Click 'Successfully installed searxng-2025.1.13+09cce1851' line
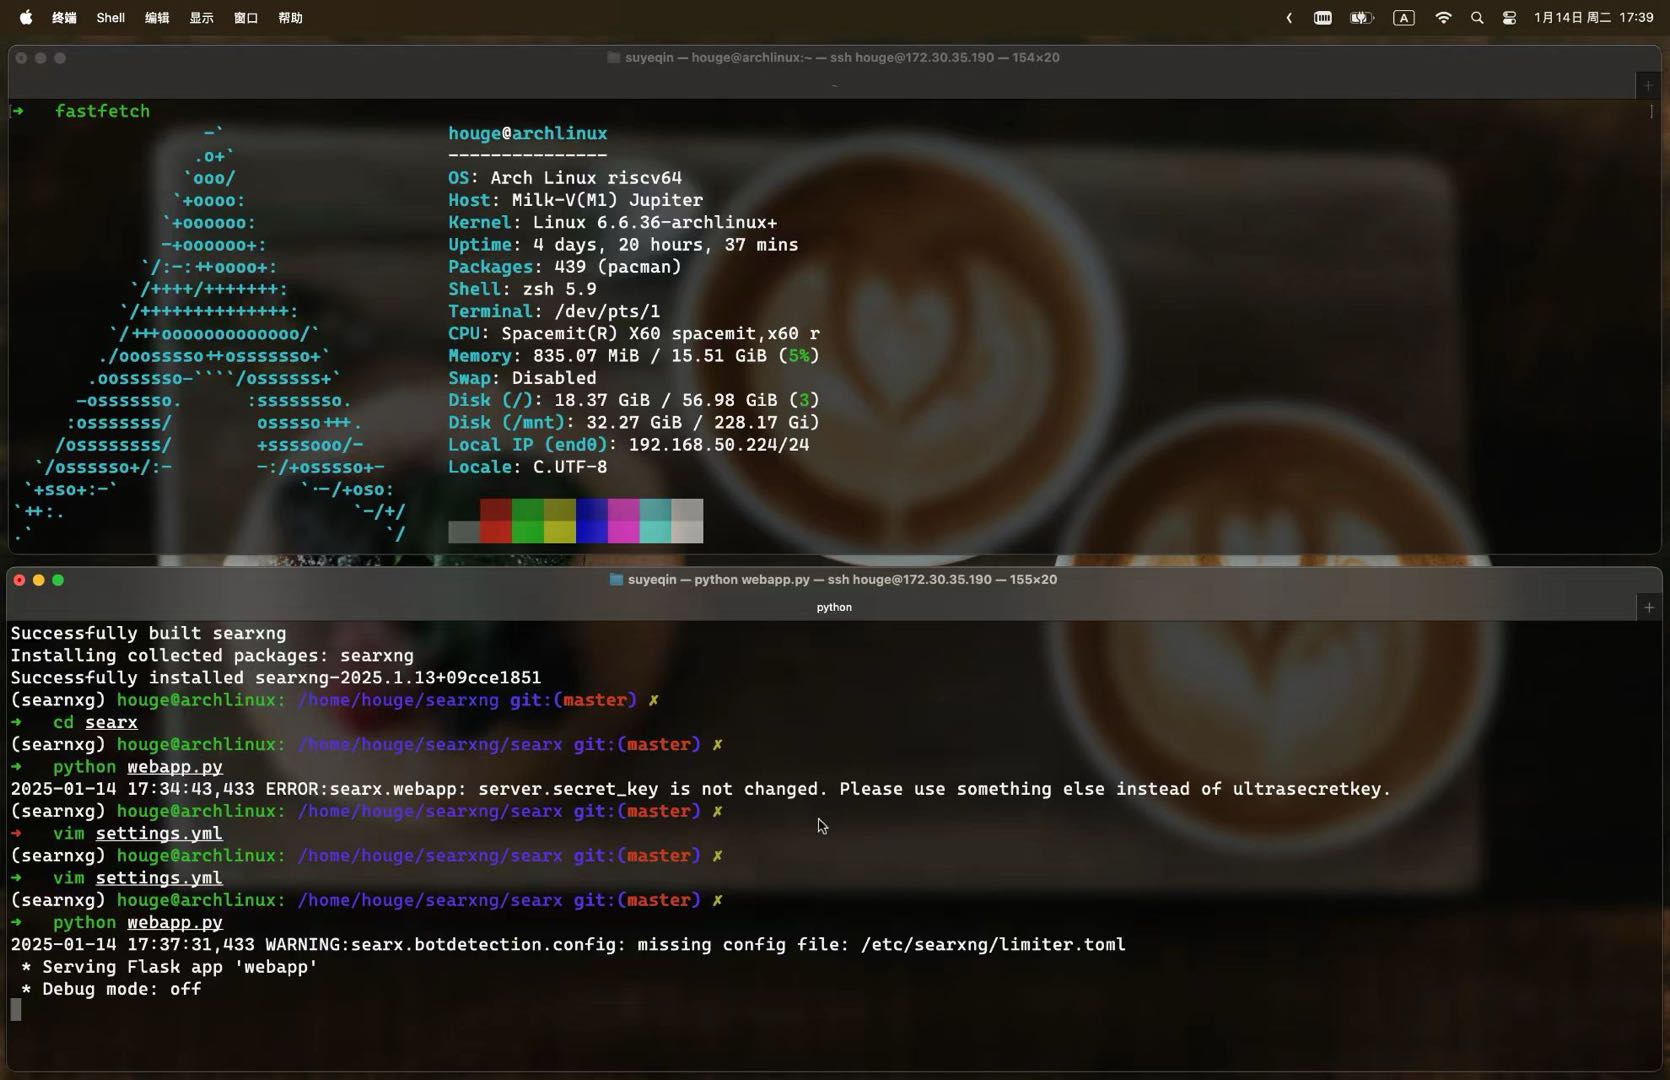Image resolution: width=1670 pixels, height=1080 pixels. [276, 678]
